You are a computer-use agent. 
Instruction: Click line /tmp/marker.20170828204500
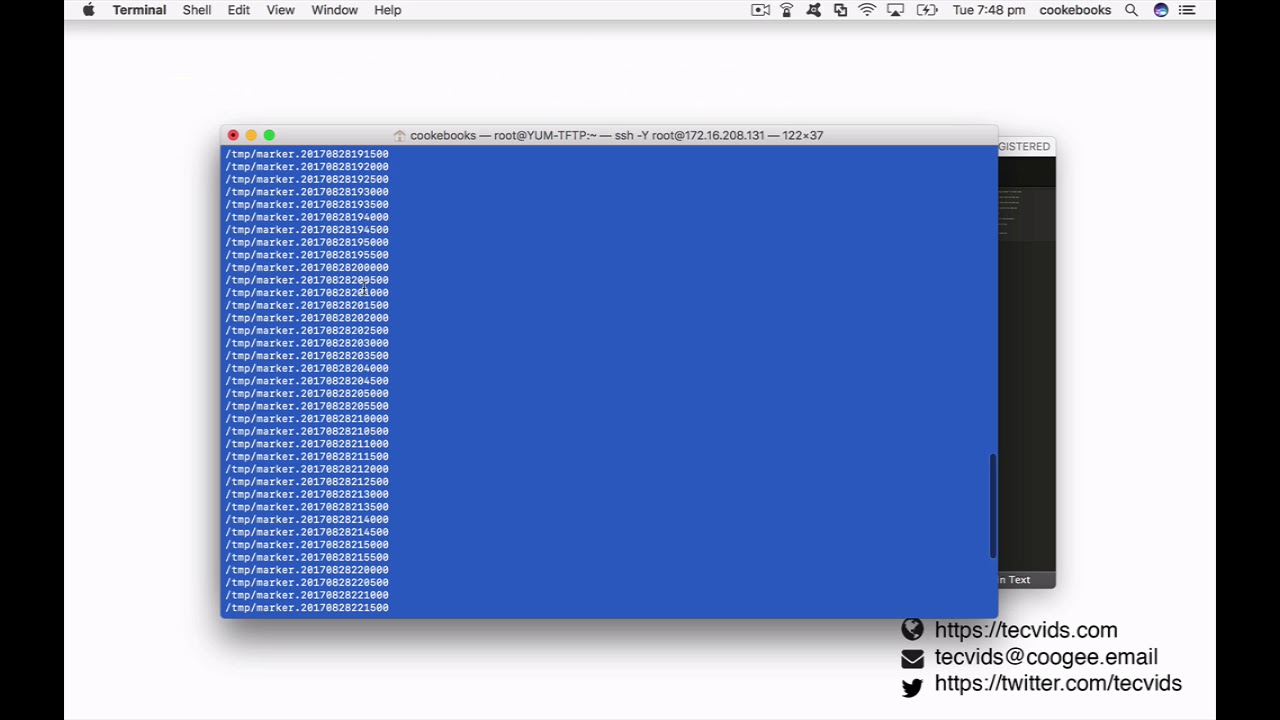click(x=307, y=381)
